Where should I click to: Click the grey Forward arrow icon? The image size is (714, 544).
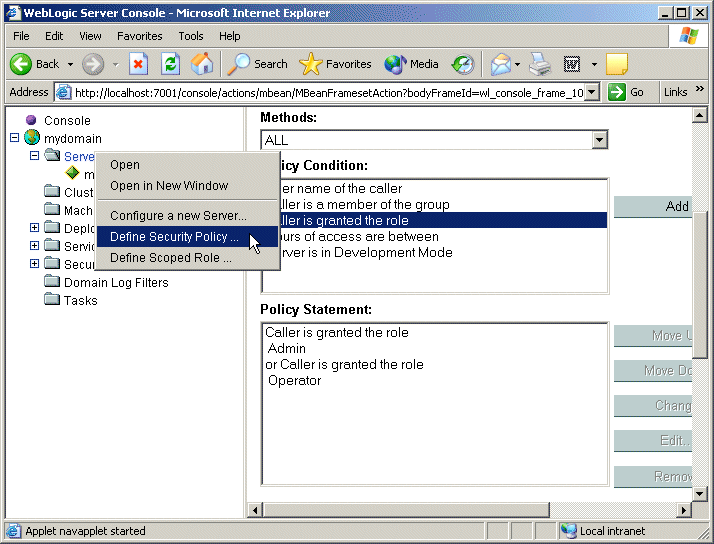[93, 64]
